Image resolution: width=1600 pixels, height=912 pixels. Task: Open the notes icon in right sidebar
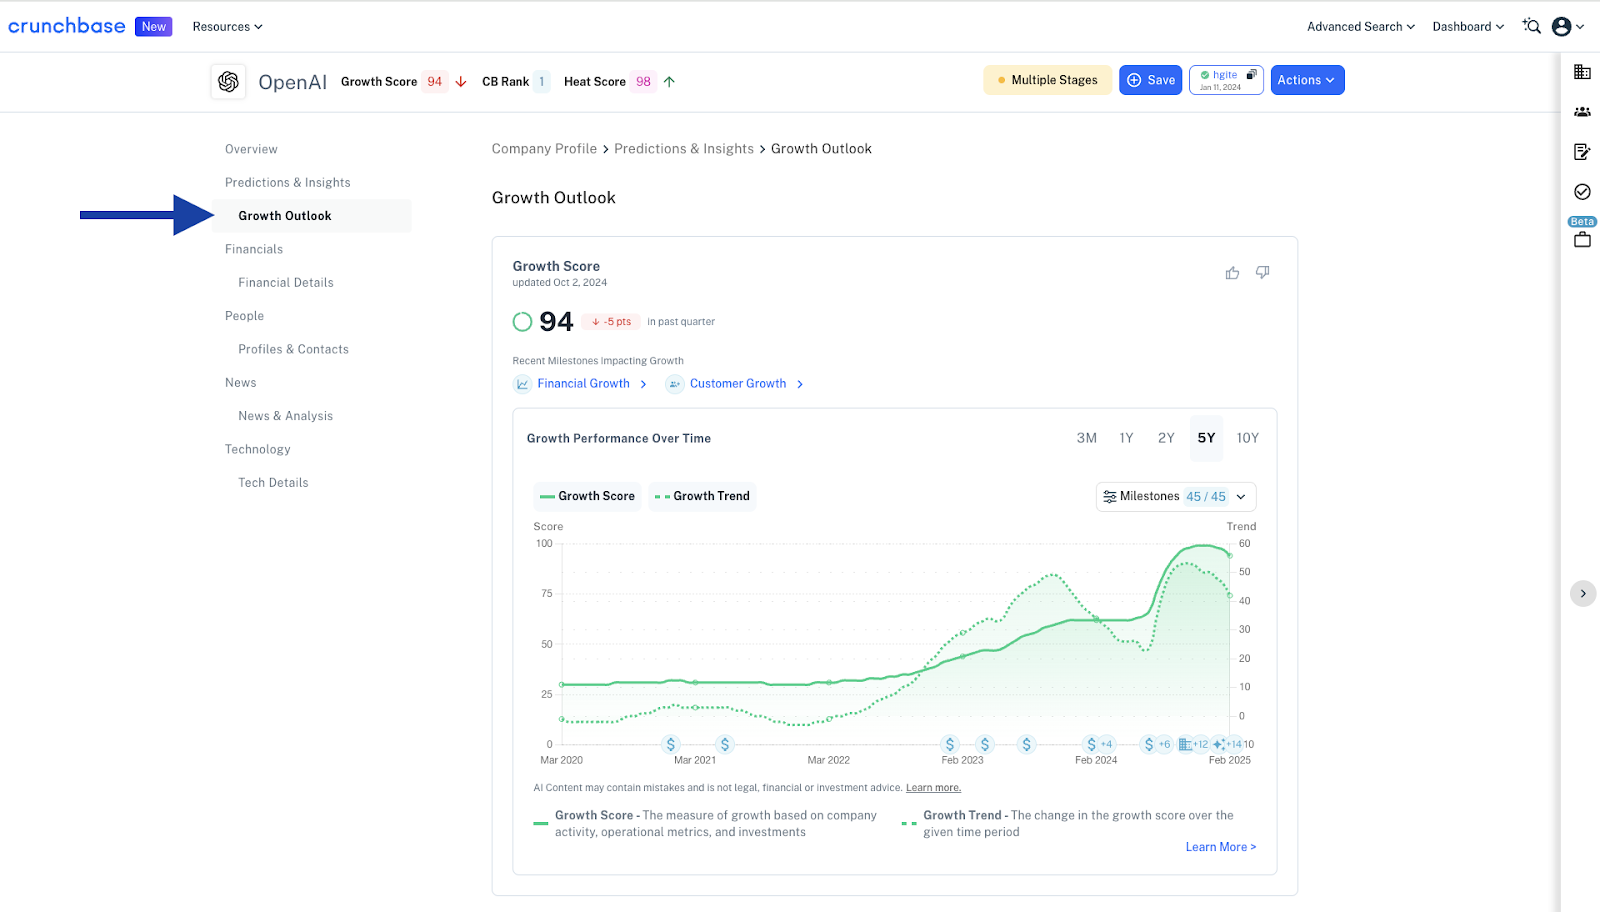click(1582, 152)
